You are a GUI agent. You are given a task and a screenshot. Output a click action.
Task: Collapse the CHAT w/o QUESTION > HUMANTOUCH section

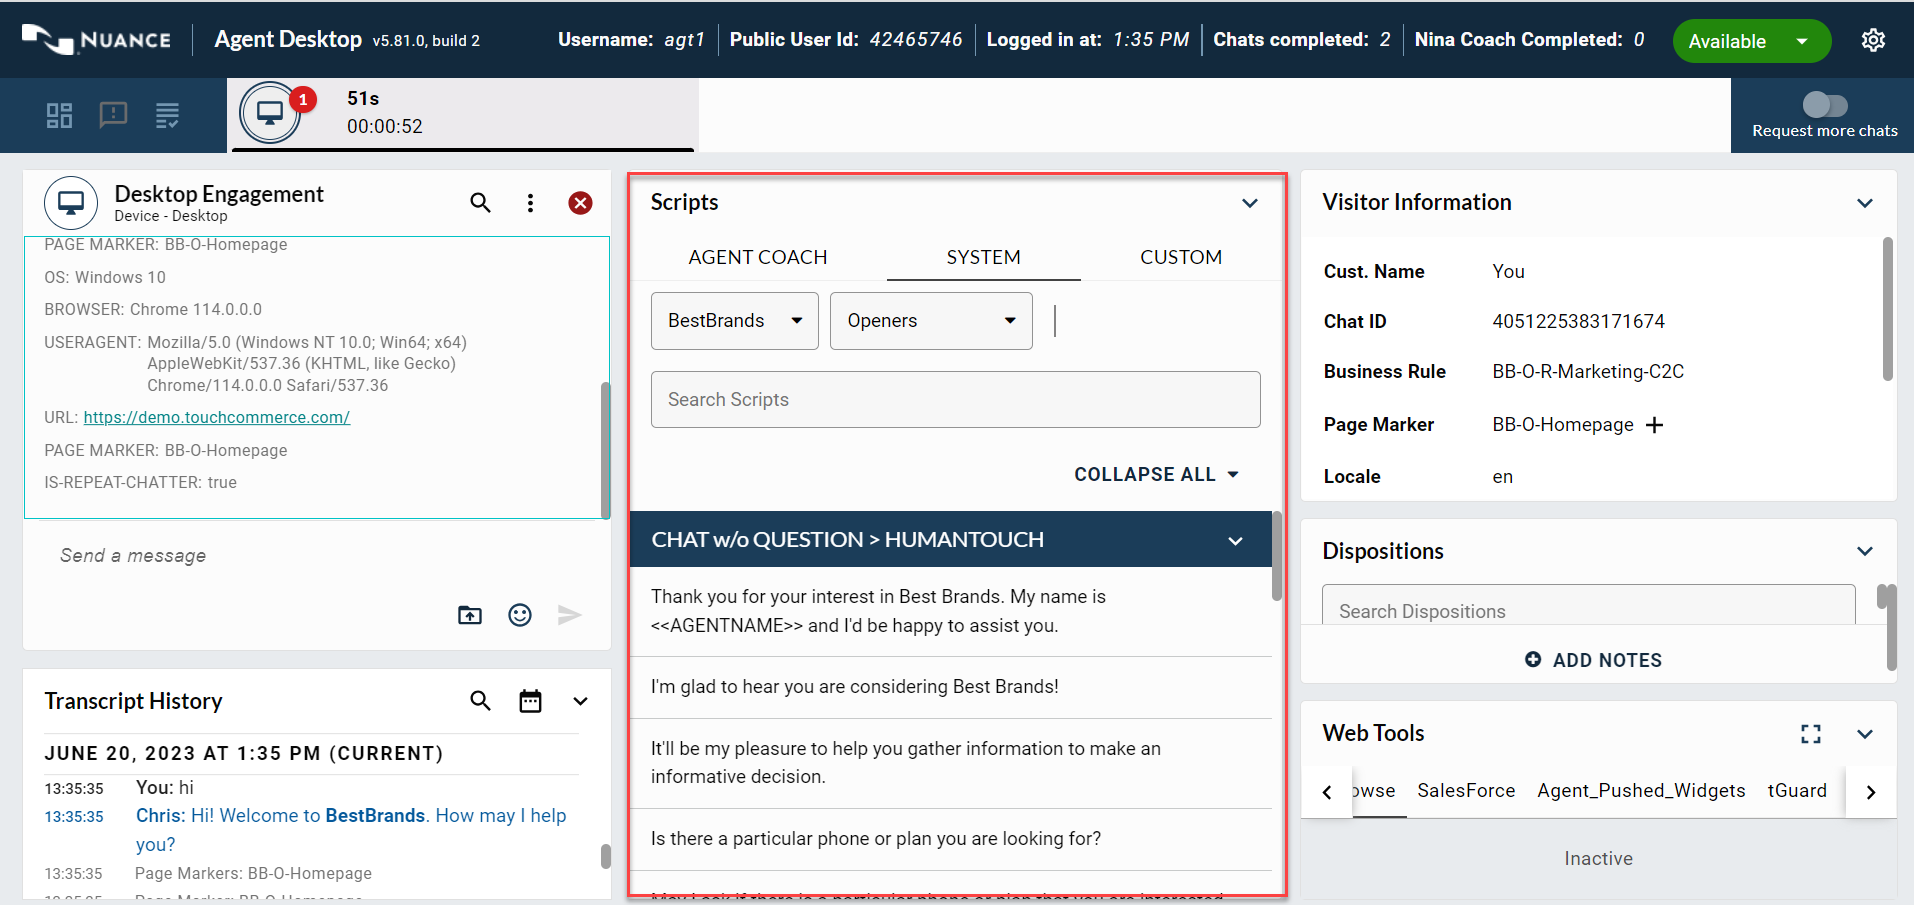[x=1235, y=540]
